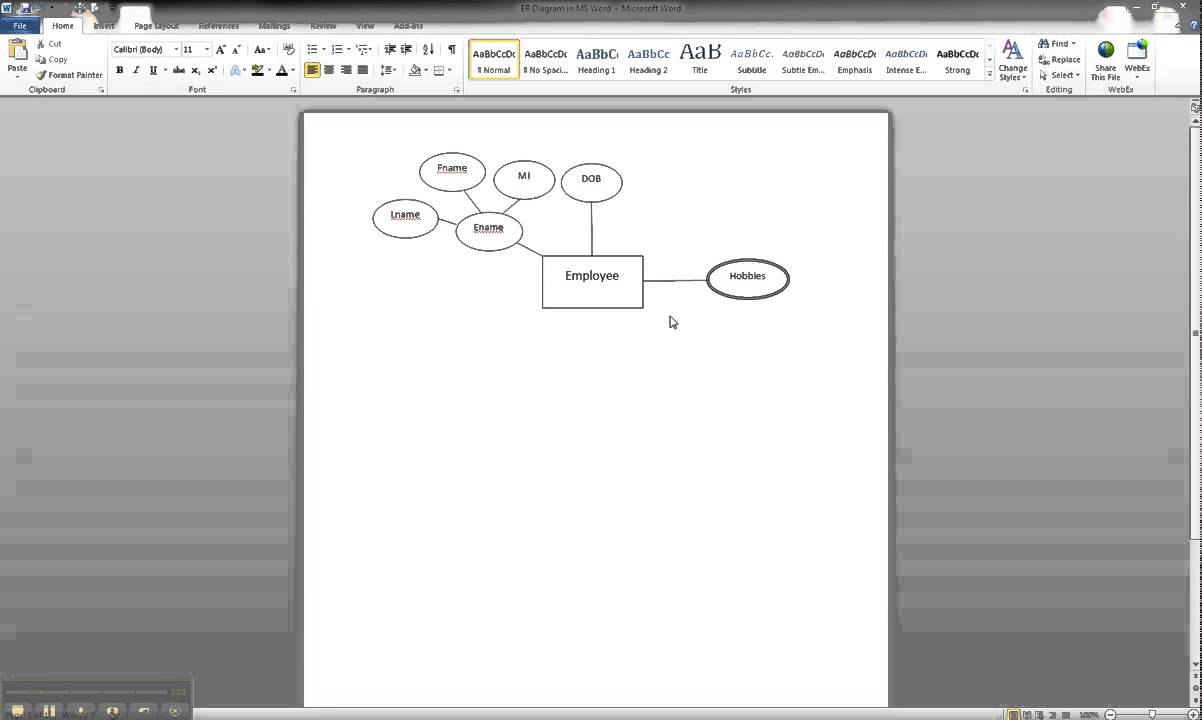Insert bulleted list

312,49
